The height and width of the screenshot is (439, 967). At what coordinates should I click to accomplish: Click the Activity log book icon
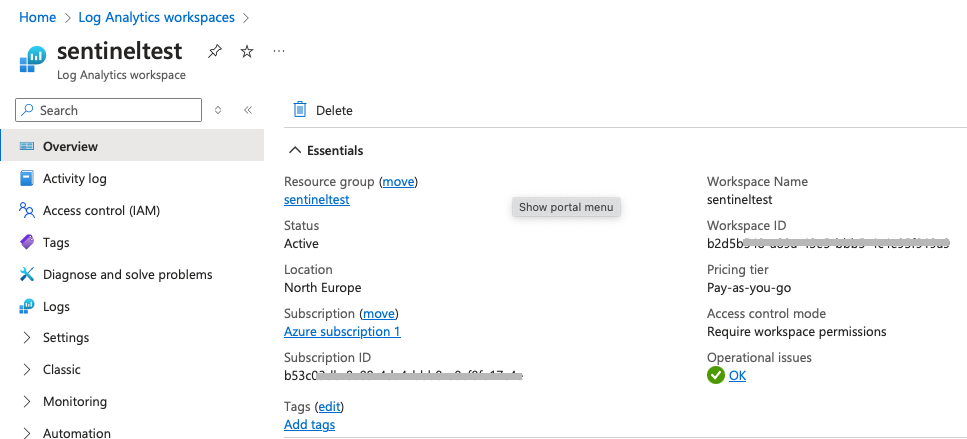click(x=27, y=179)
